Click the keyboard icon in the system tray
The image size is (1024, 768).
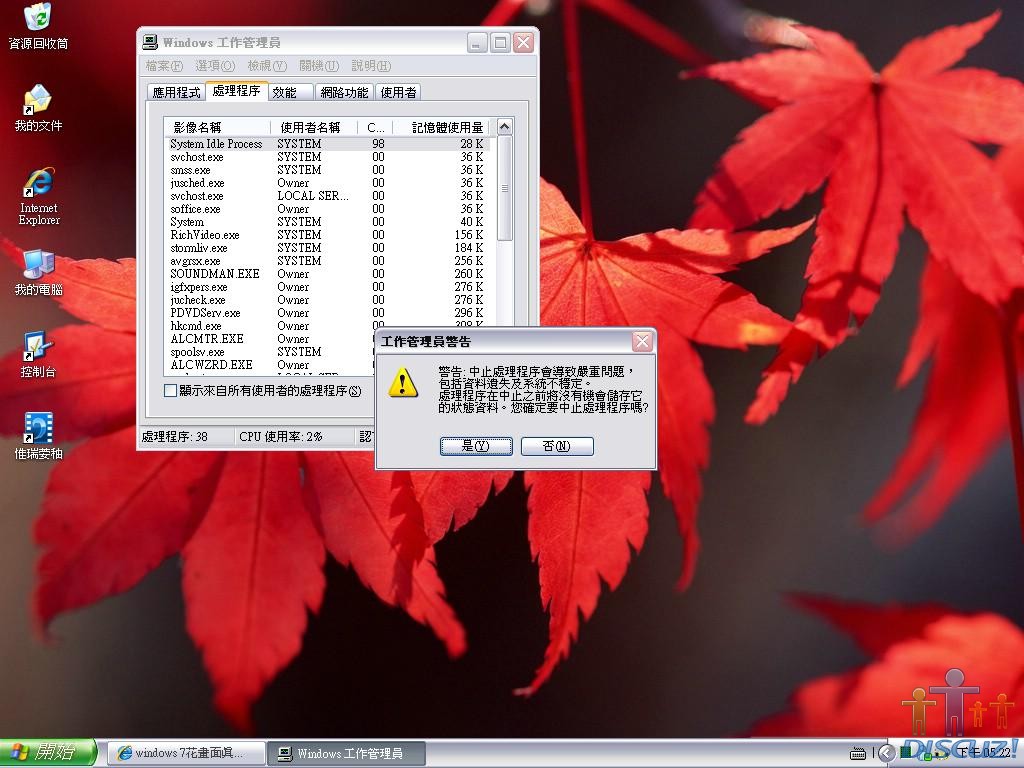click(858, 753)
